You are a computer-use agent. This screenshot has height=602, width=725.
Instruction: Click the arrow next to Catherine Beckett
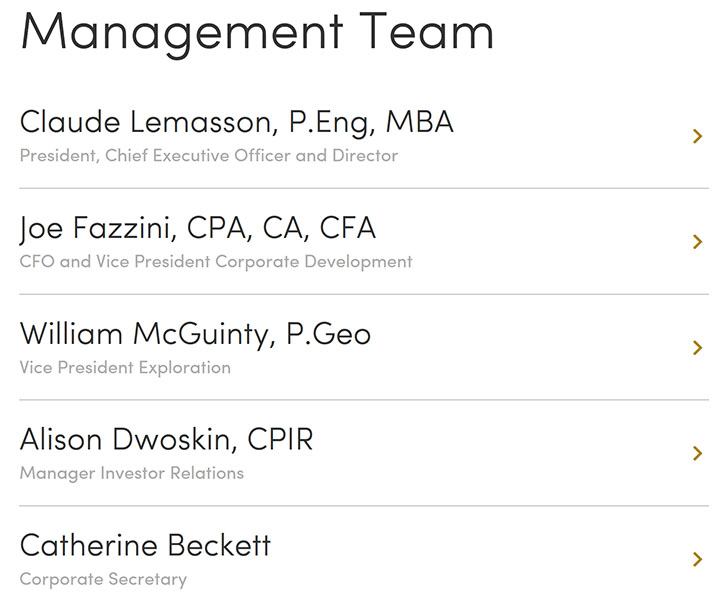pos(698,559)
